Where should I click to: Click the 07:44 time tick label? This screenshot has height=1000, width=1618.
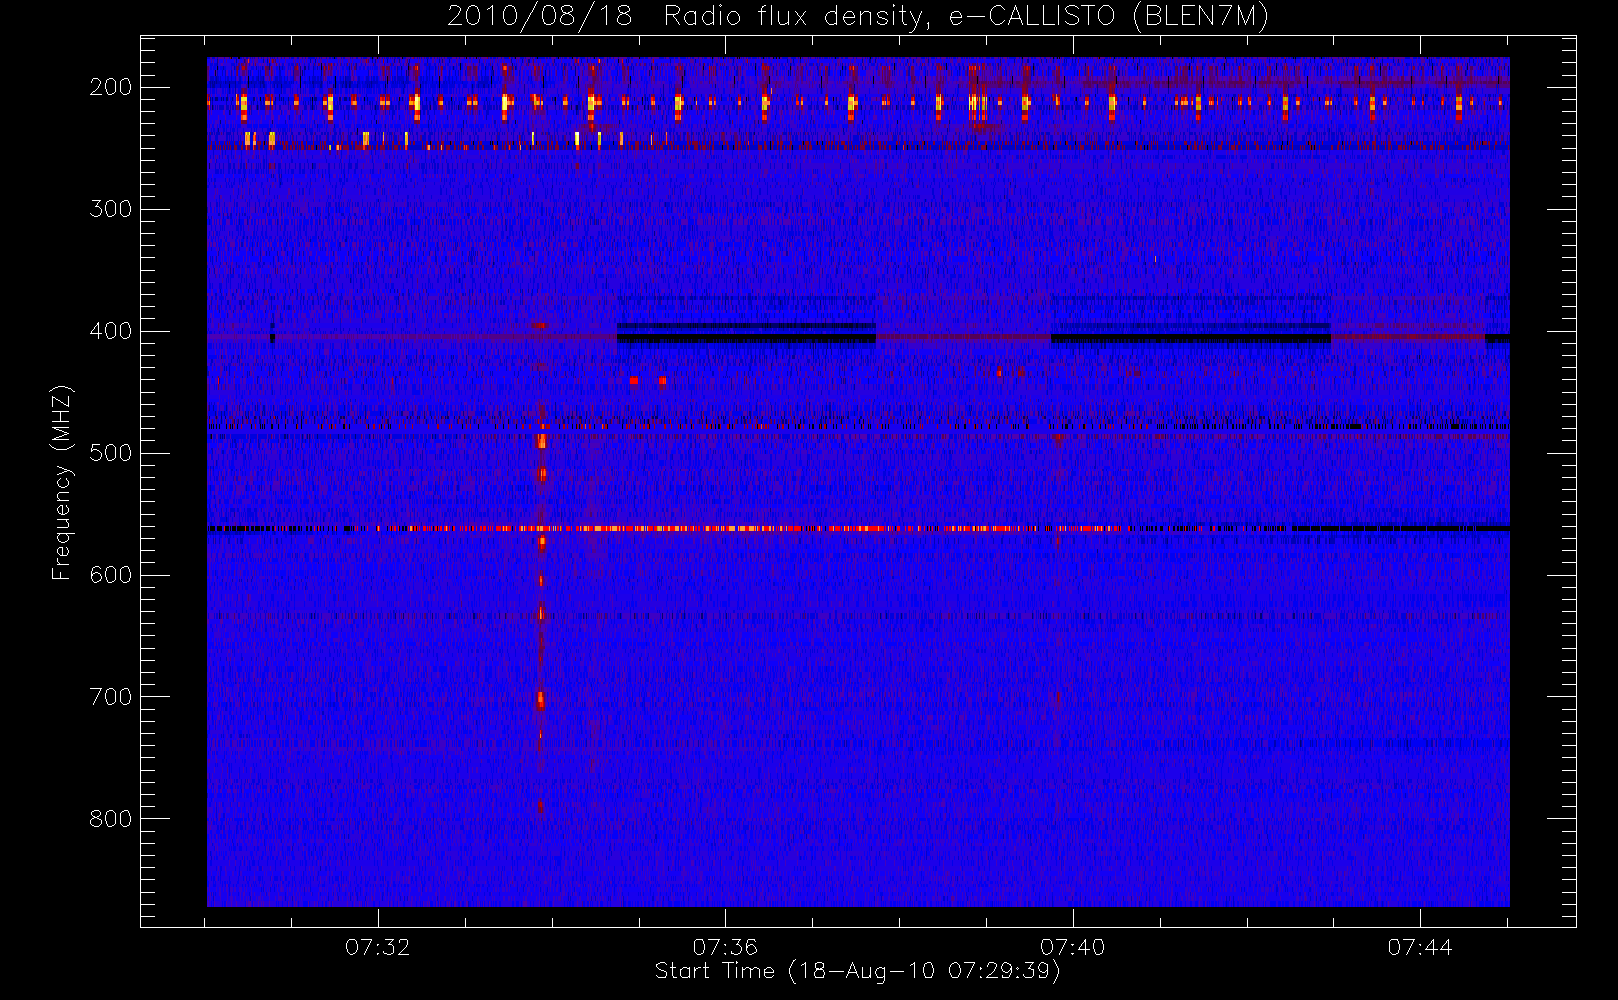(1420, 947)
